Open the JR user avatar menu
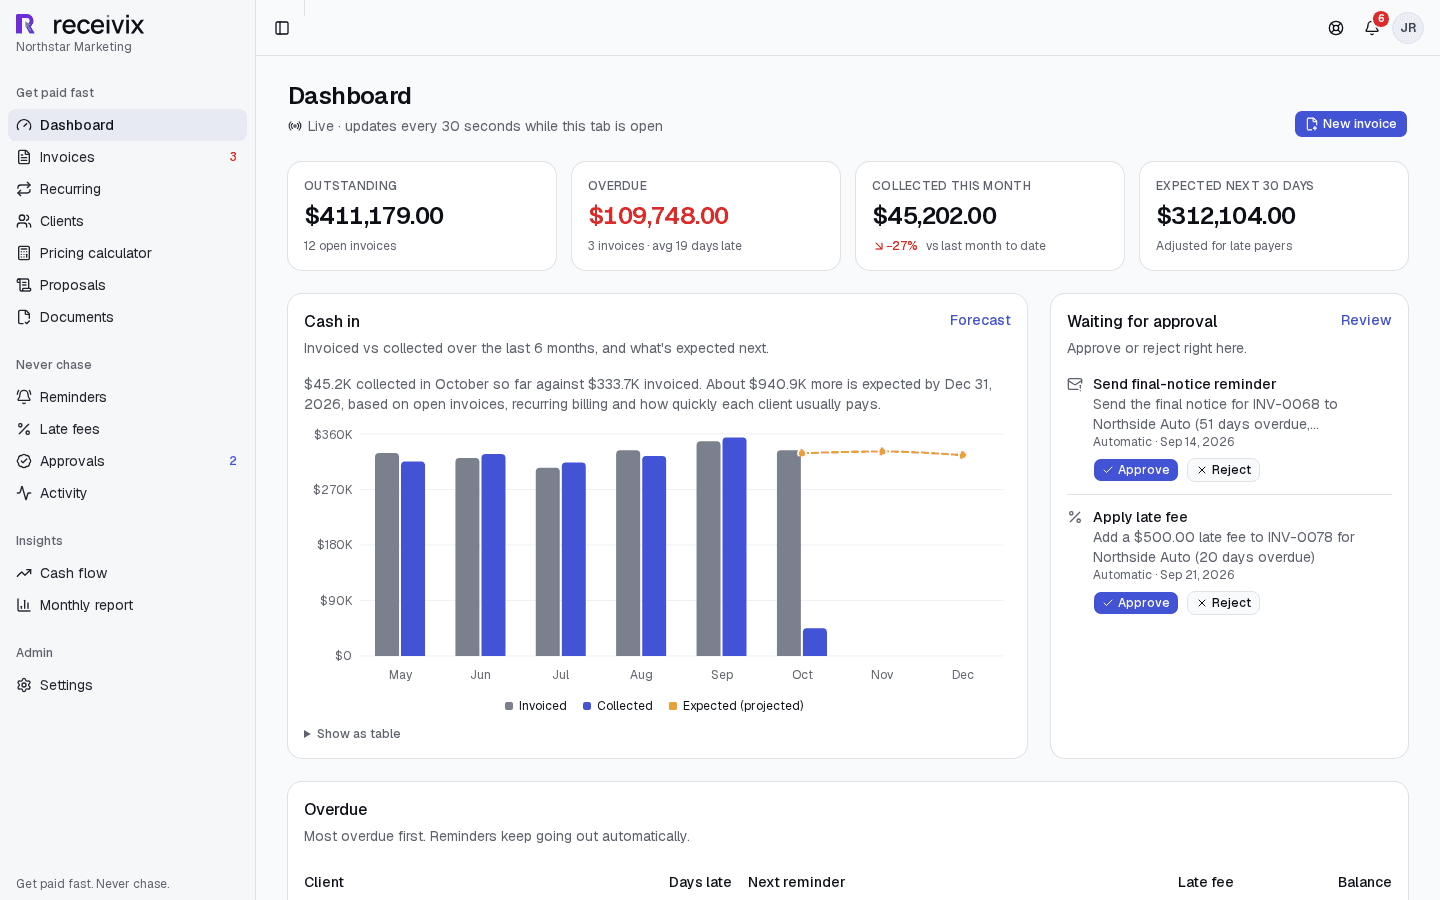Viewport: 1440px width, 900px height. [1408, 28]
